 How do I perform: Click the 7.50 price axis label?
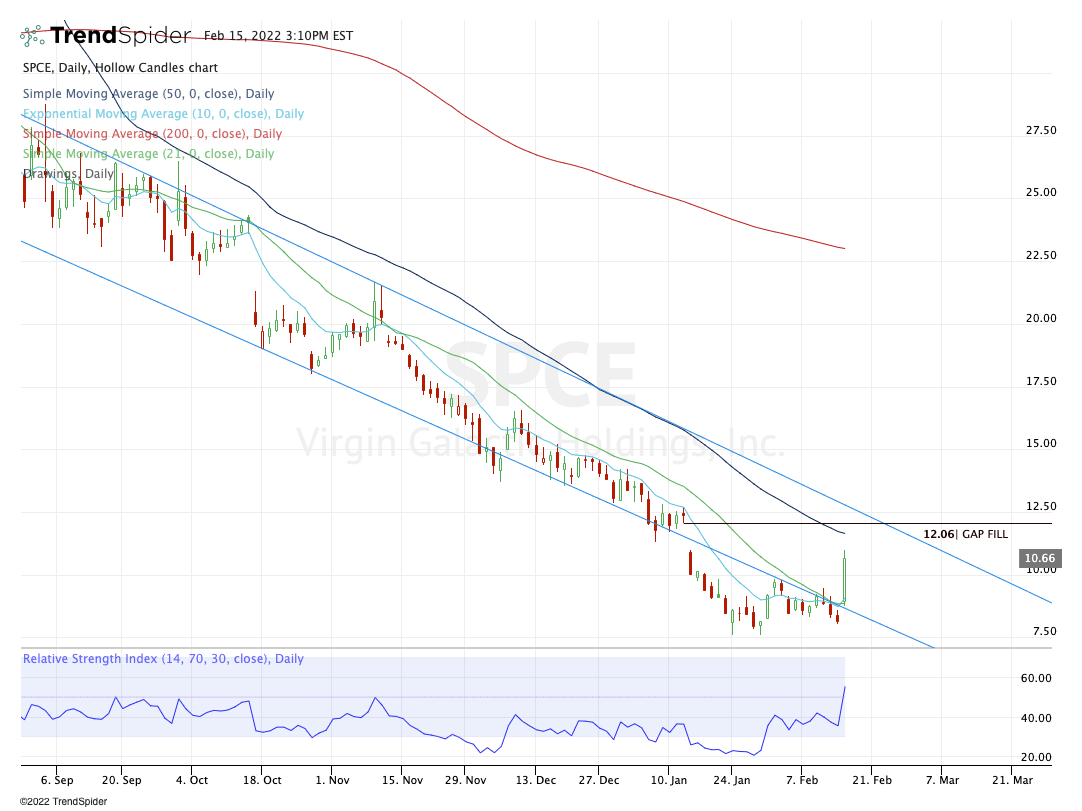click(1044, 632)
